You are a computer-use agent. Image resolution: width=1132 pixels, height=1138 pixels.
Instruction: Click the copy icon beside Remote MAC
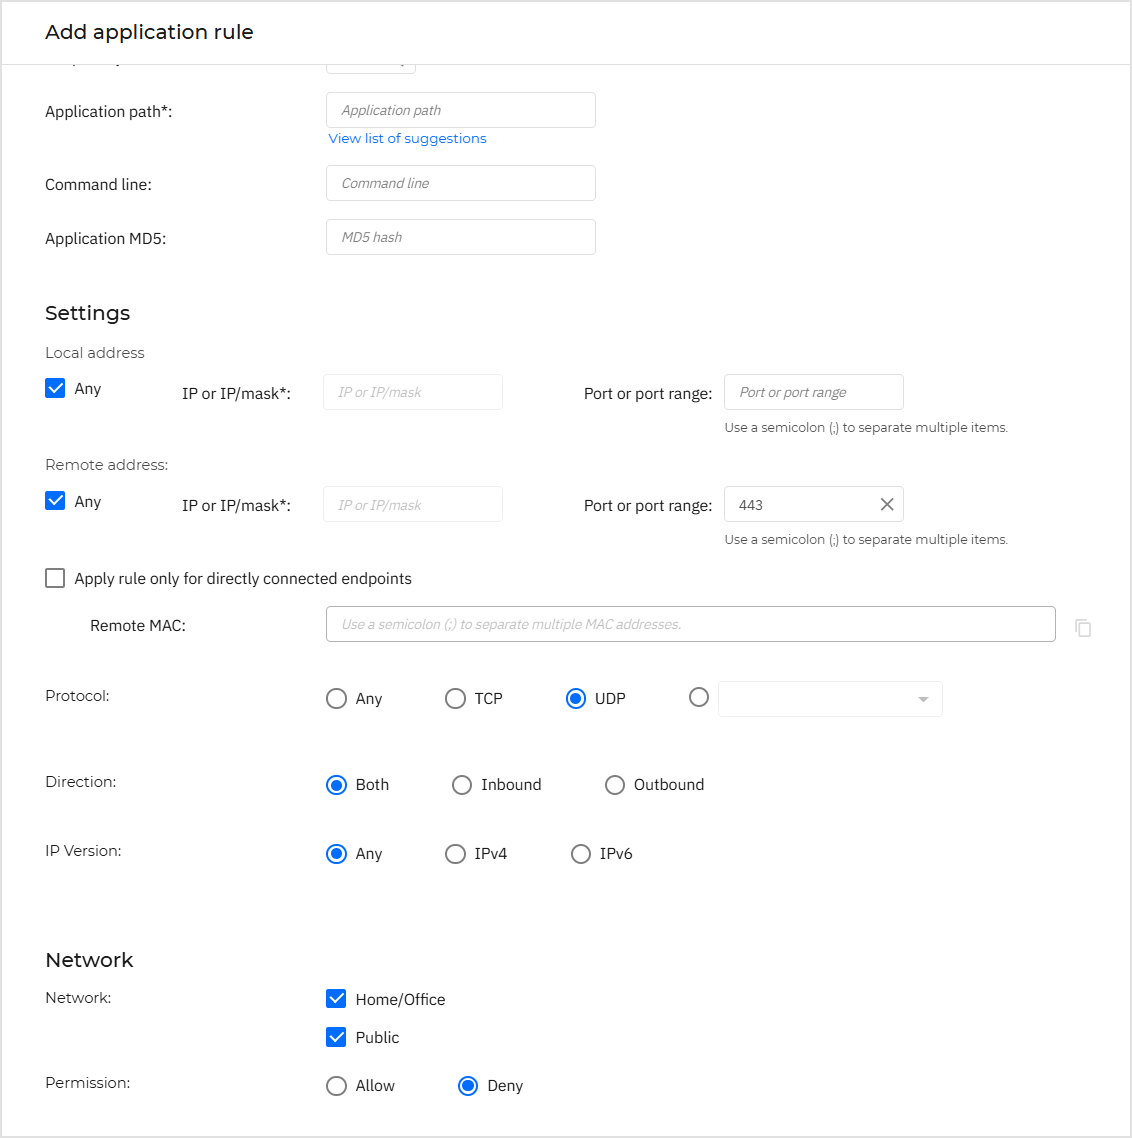[1083, 628]
